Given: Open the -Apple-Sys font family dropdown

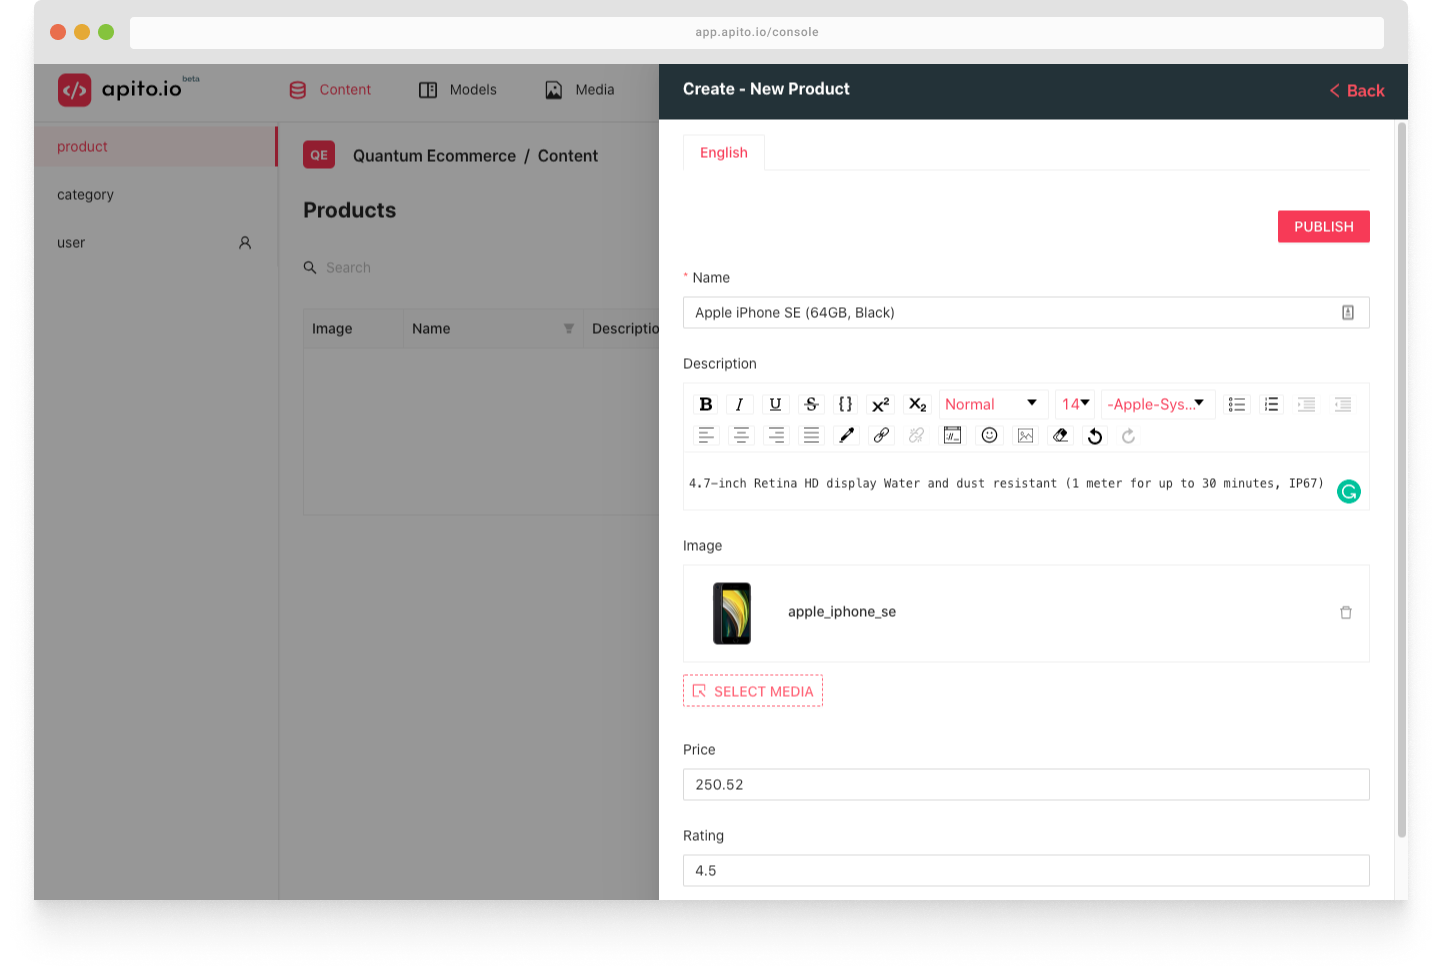Looking at the screenshot, I should [1158, 404].
